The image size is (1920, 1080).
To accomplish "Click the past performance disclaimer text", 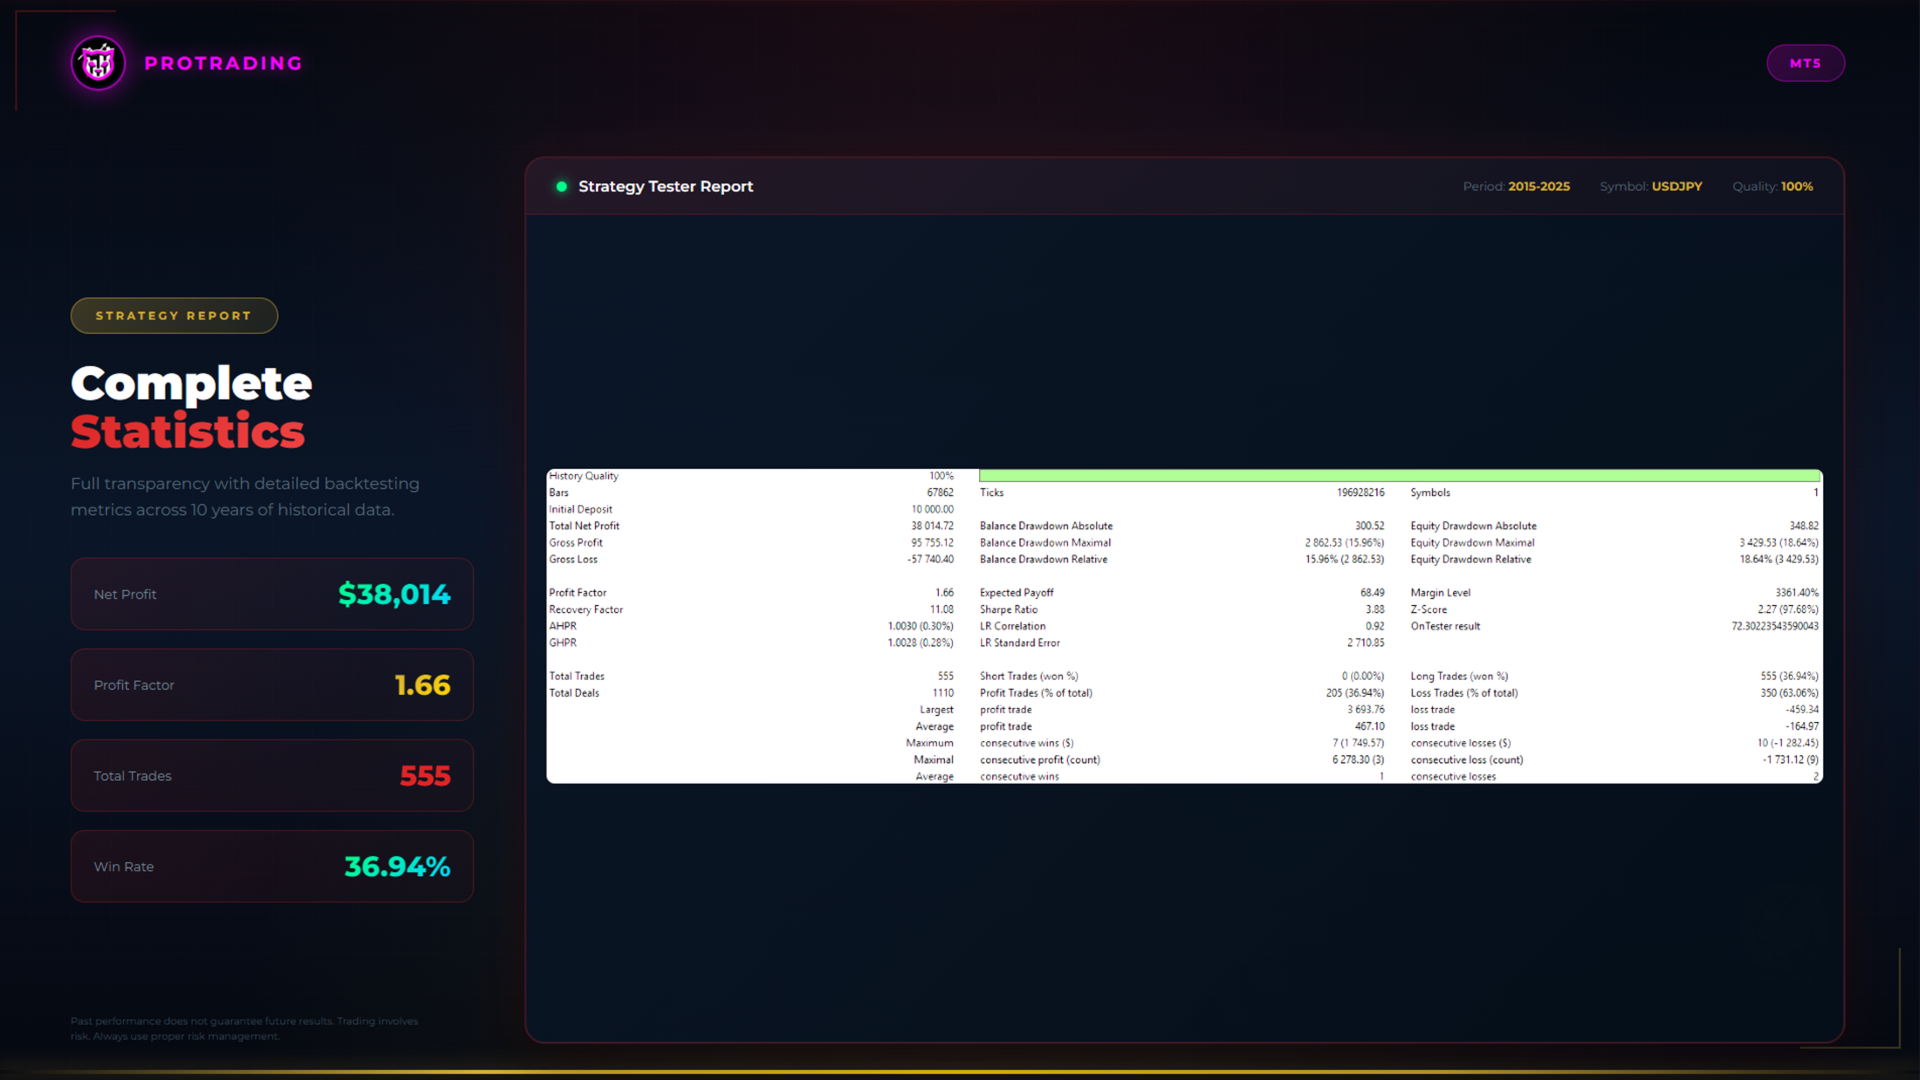I will tap(244, 1028).
